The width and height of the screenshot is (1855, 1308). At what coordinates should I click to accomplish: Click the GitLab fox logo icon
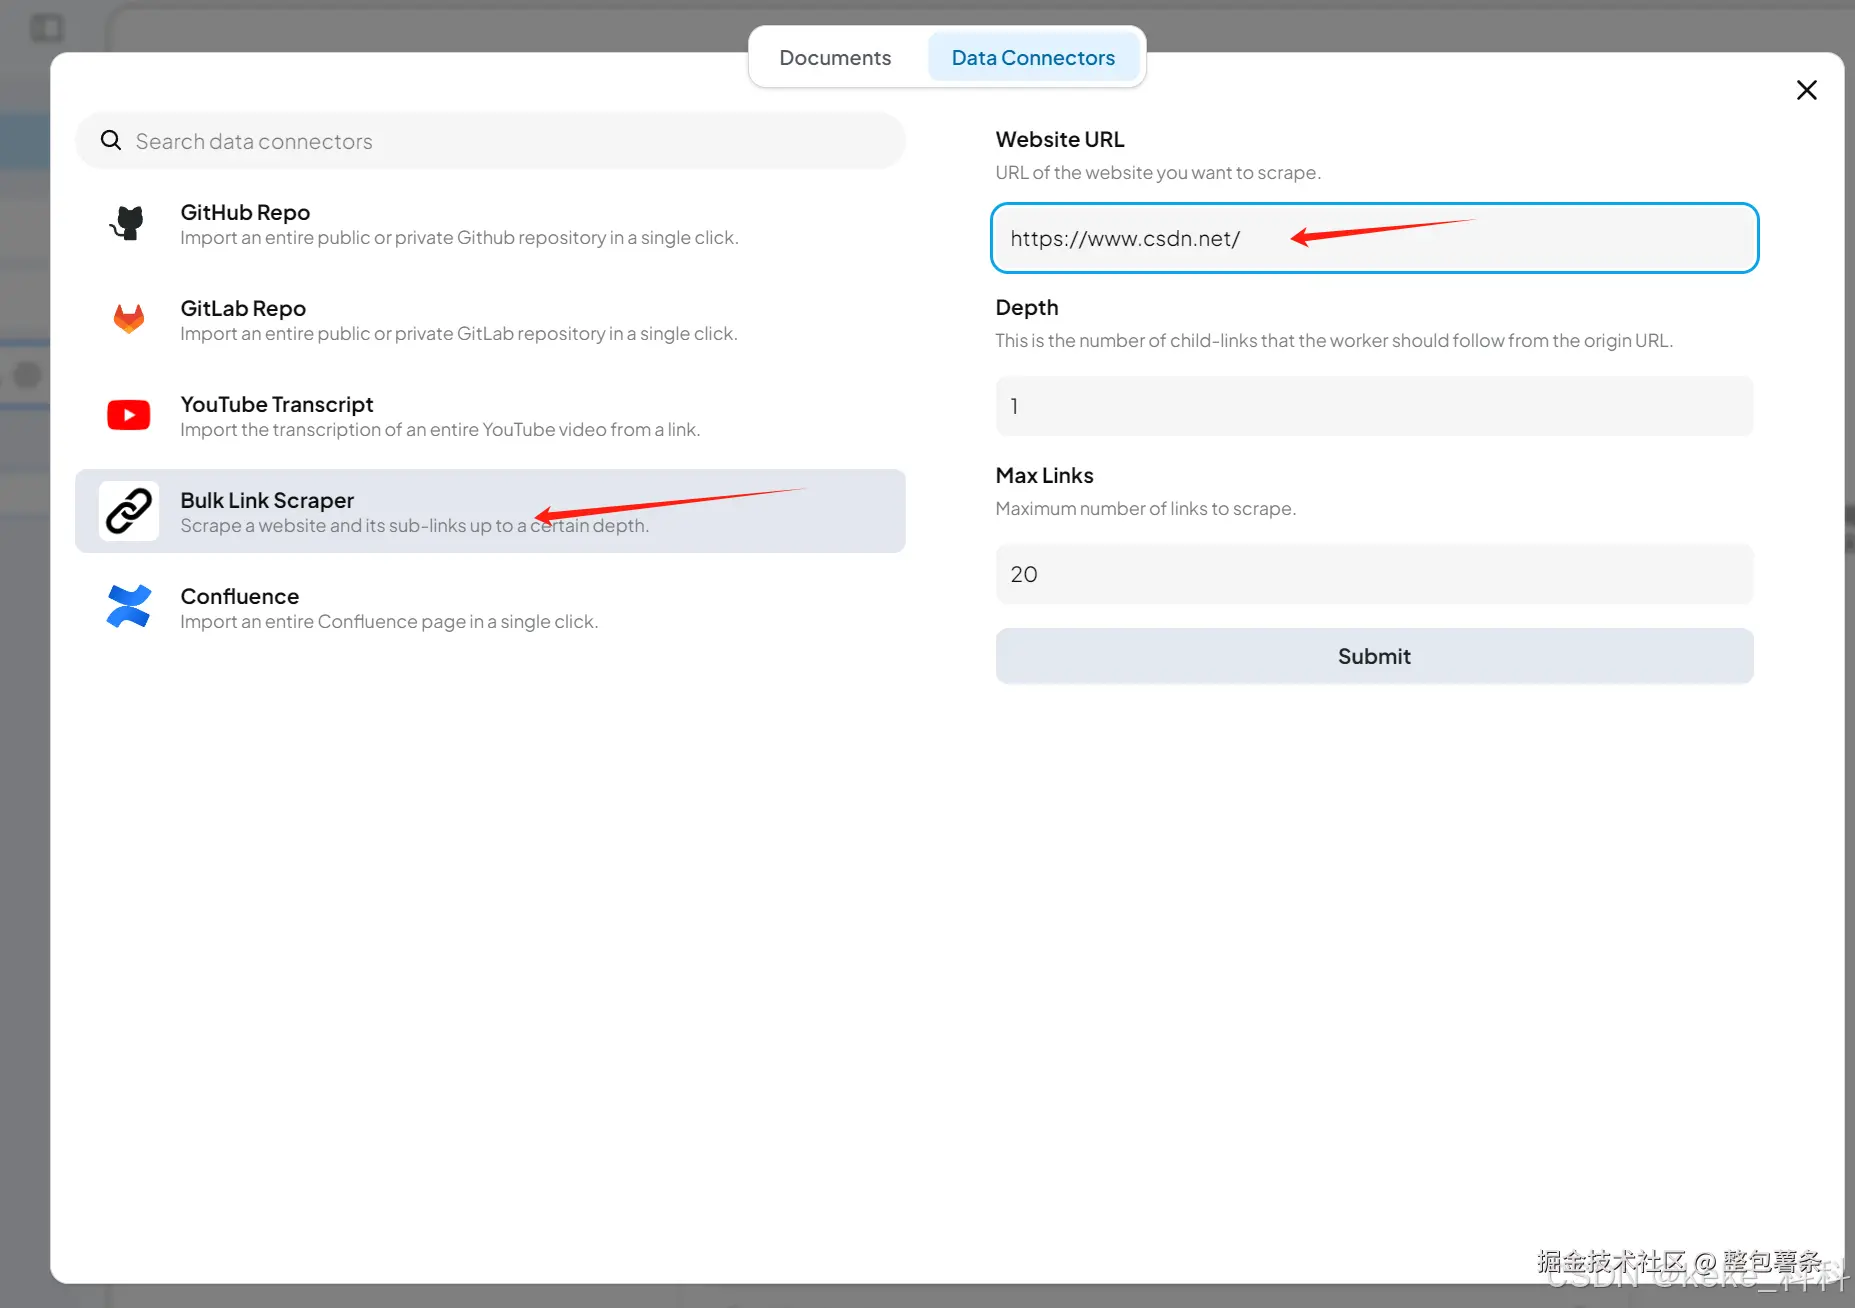coord(128,319)
